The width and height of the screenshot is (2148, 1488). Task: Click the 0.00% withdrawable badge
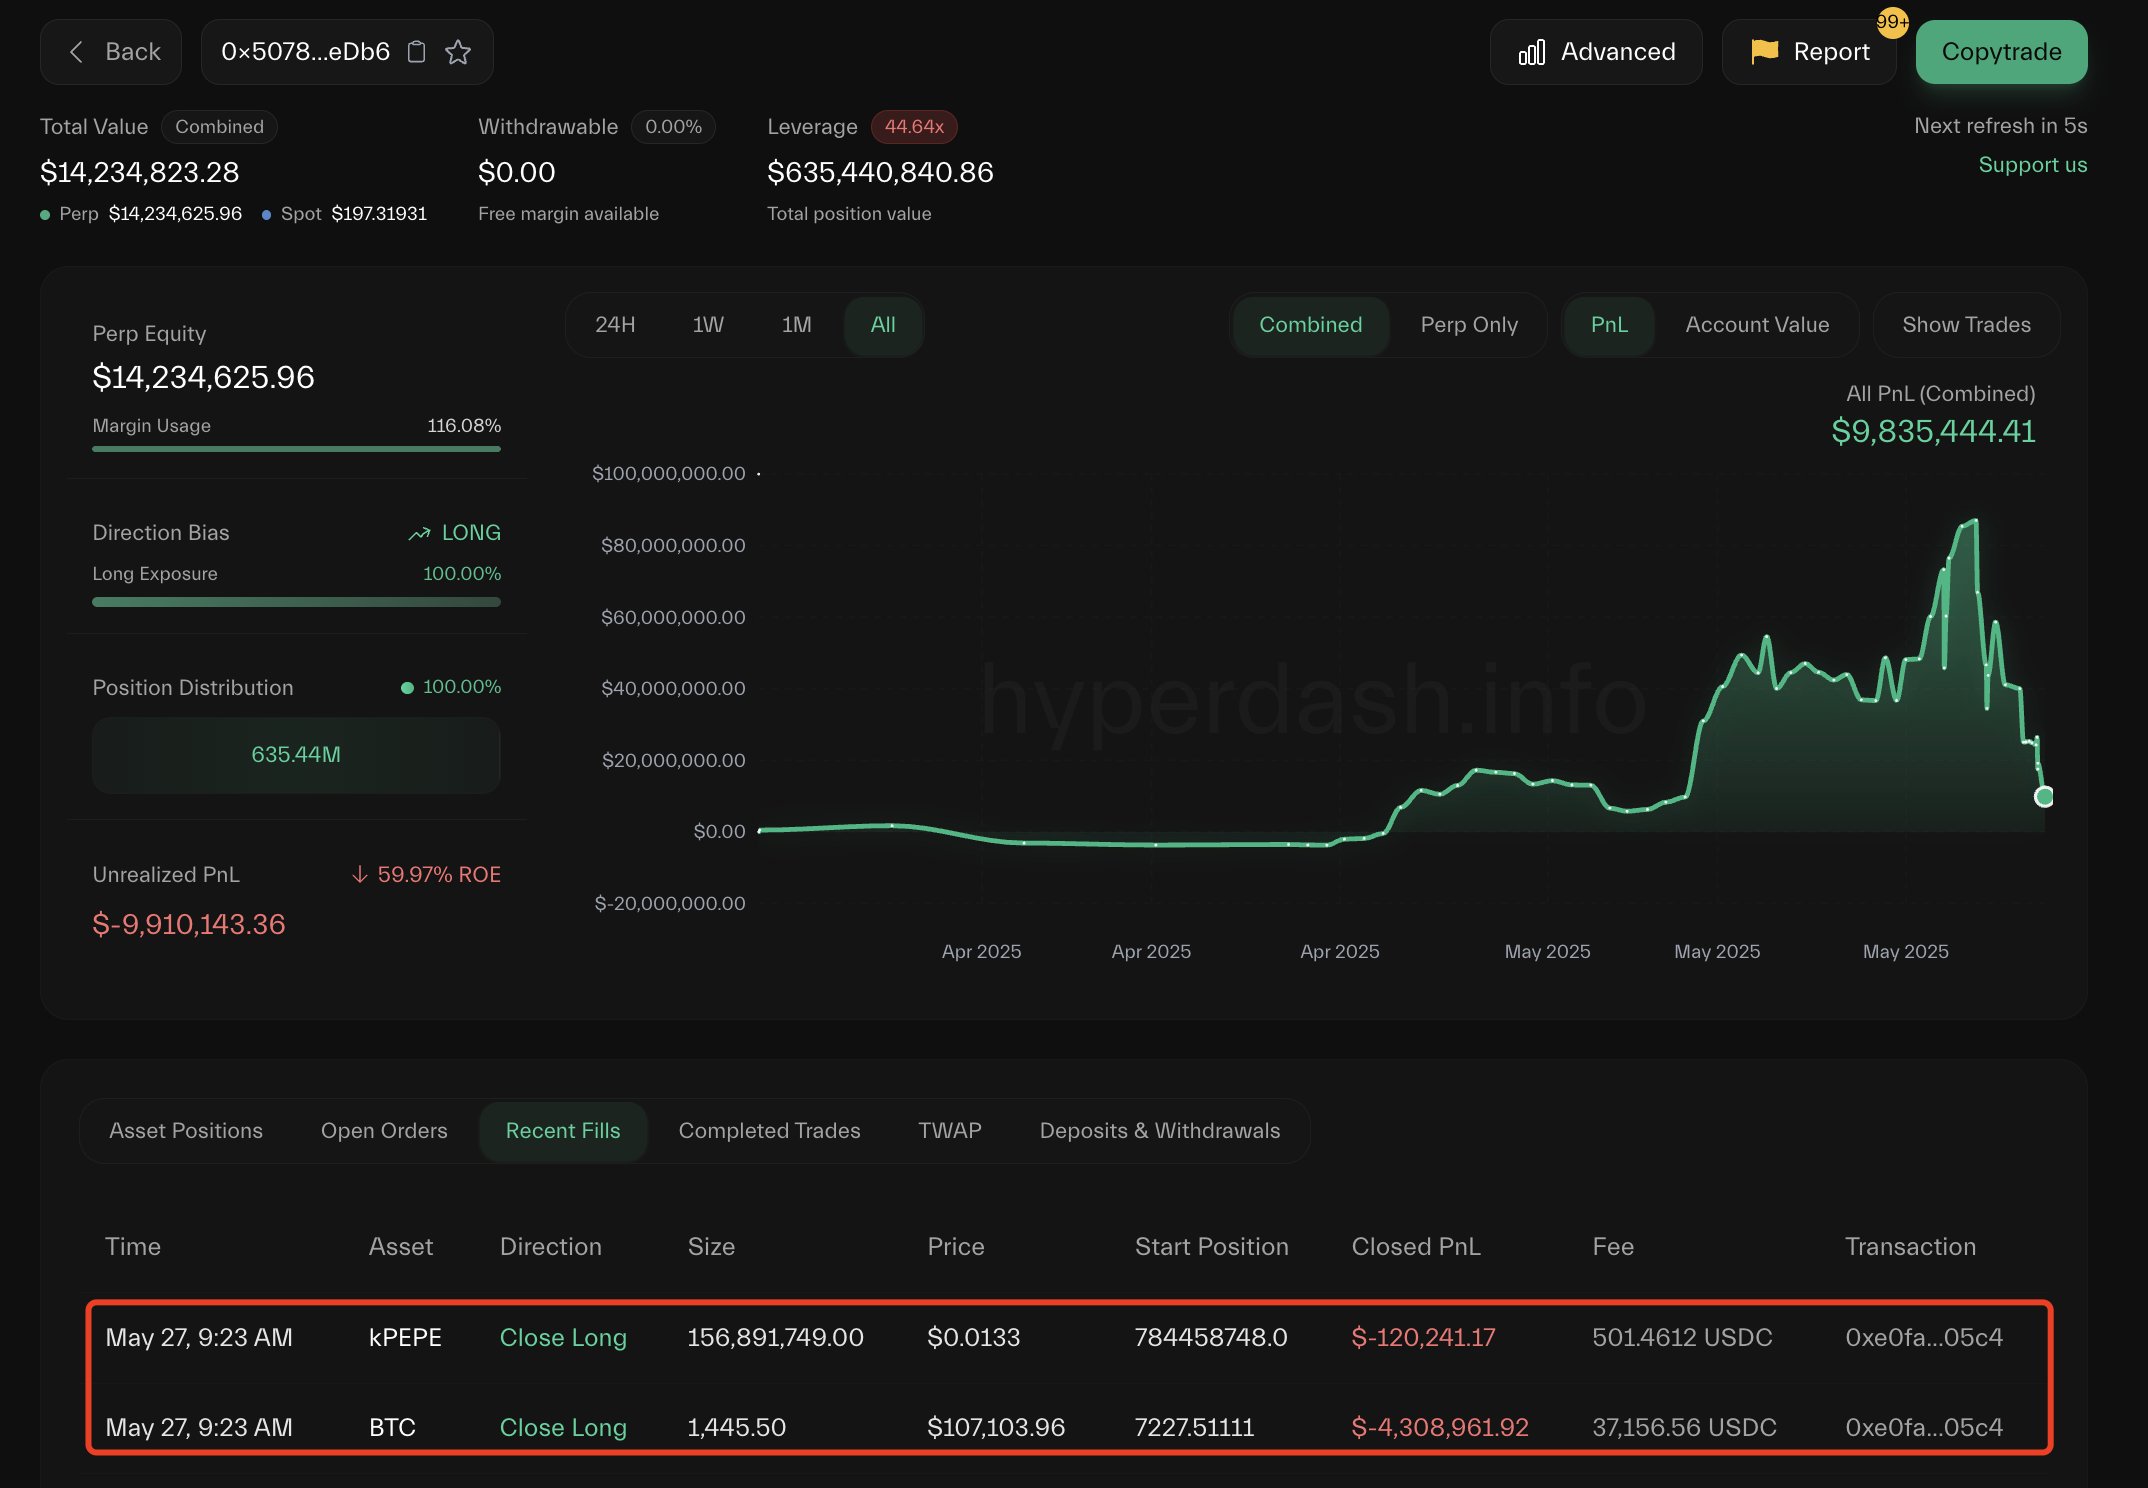tap(673, 127)
